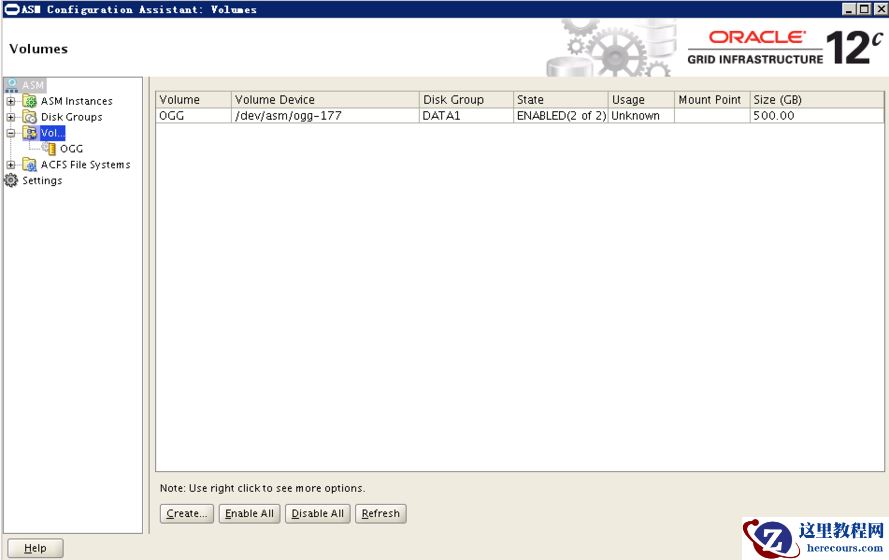The image size is (889, 560).
Task: Click the ASM root node icon
Action: click(11, 85)
